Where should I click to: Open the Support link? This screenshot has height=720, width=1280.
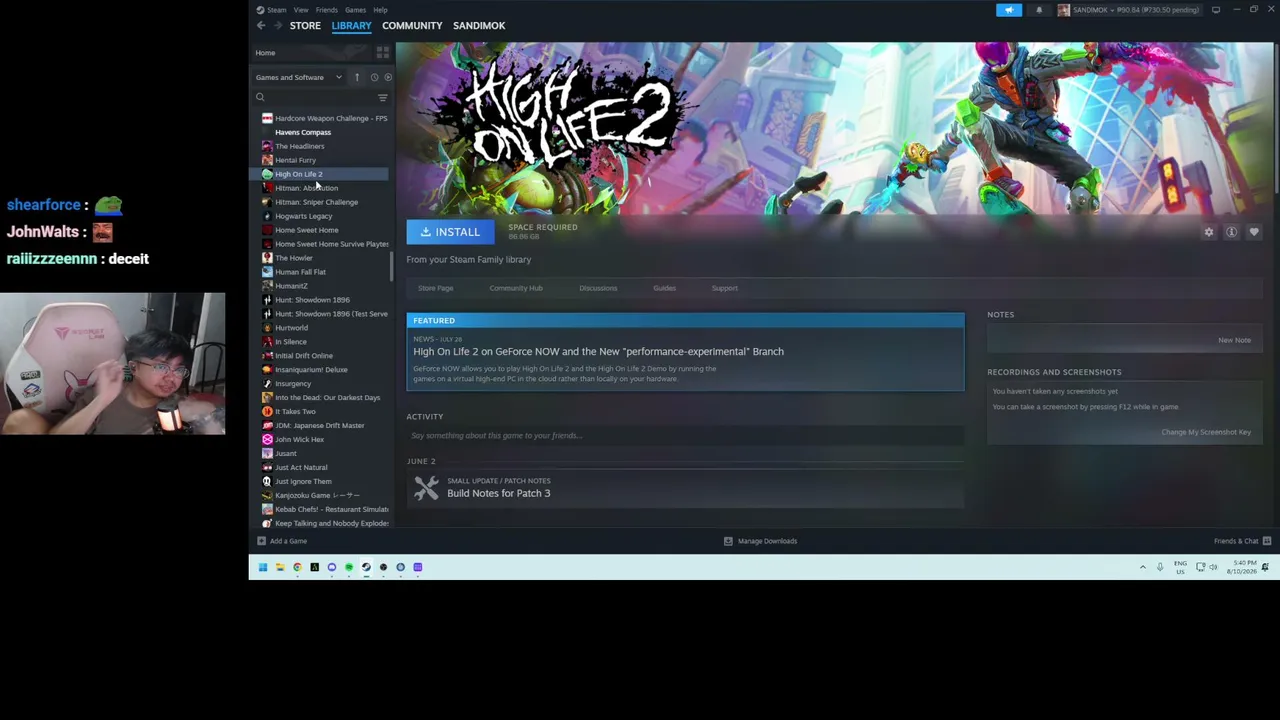[725, 288]
